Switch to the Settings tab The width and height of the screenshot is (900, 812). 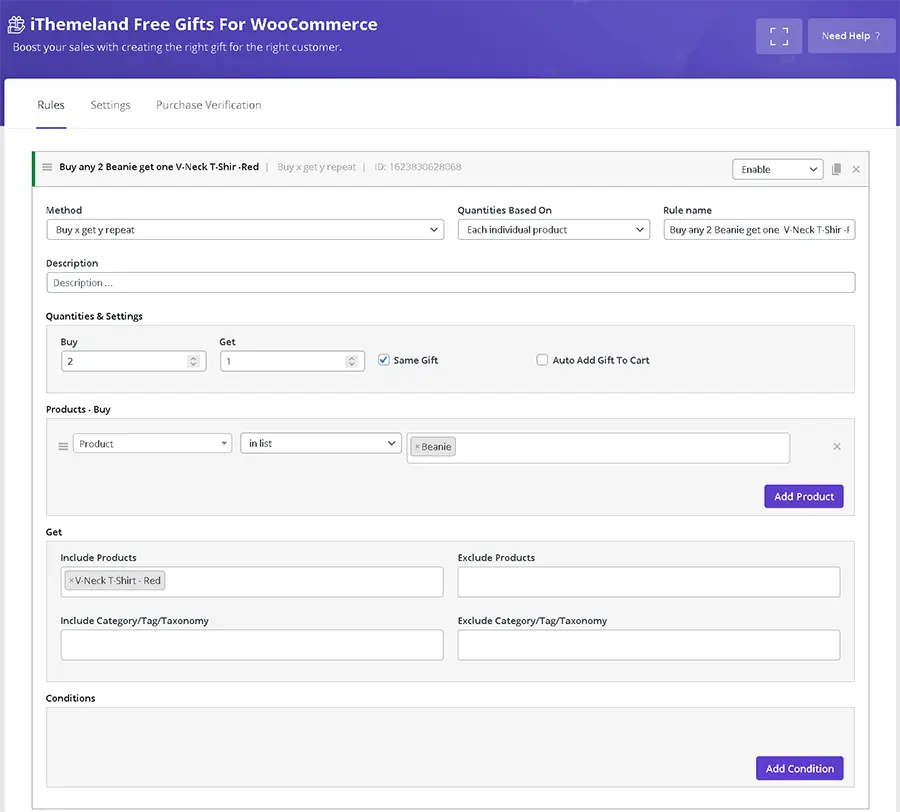click(110, 105)
